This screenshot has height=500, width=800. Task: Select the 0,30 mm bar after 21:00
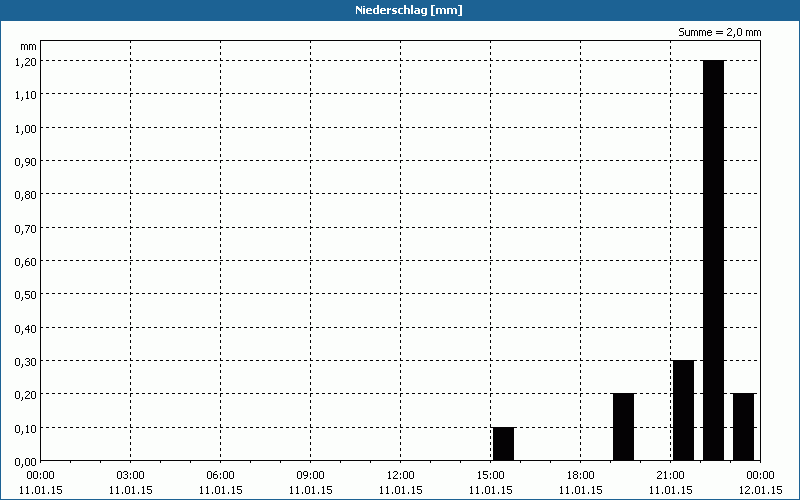coord(684,410)
